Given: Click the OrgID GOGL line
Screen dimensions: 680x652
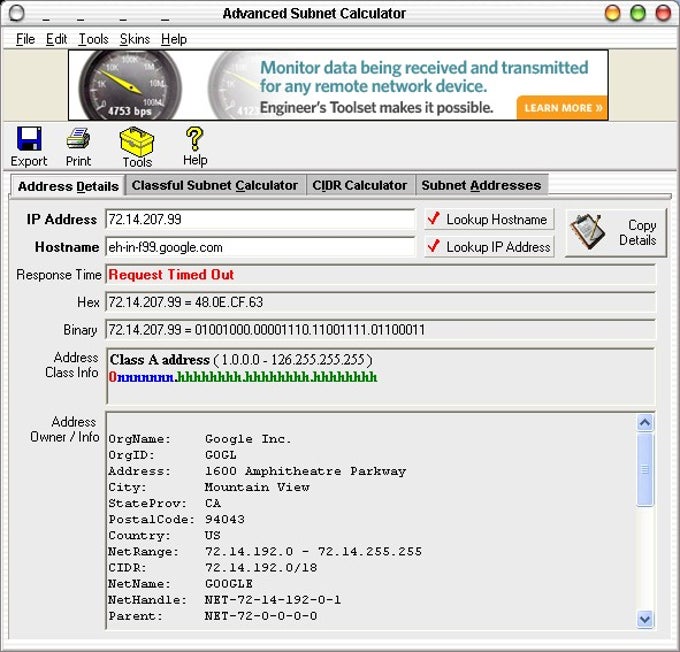Looking at the screenshot, I should point(172,455).
